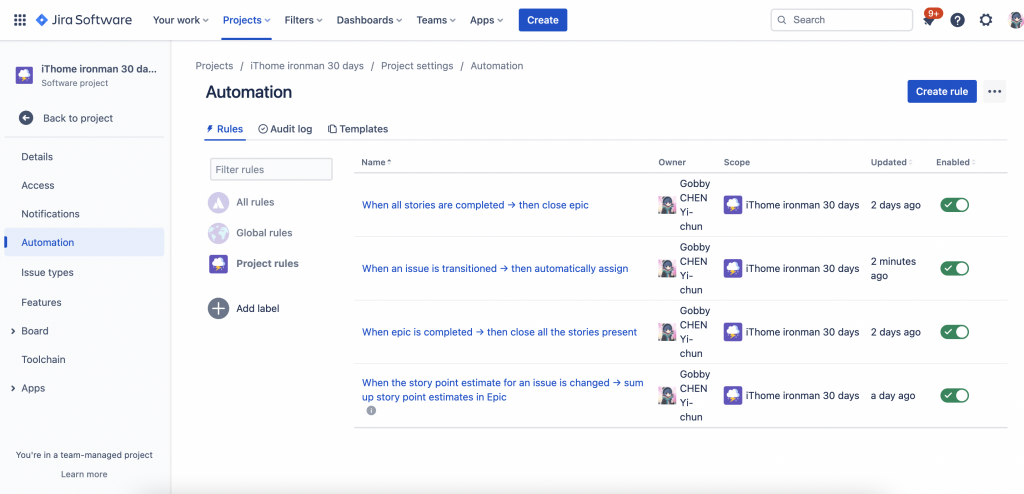Sort rules by Name column
Image resolution: width=1024 pixels, height=494 pixels.
coord(376,162)
